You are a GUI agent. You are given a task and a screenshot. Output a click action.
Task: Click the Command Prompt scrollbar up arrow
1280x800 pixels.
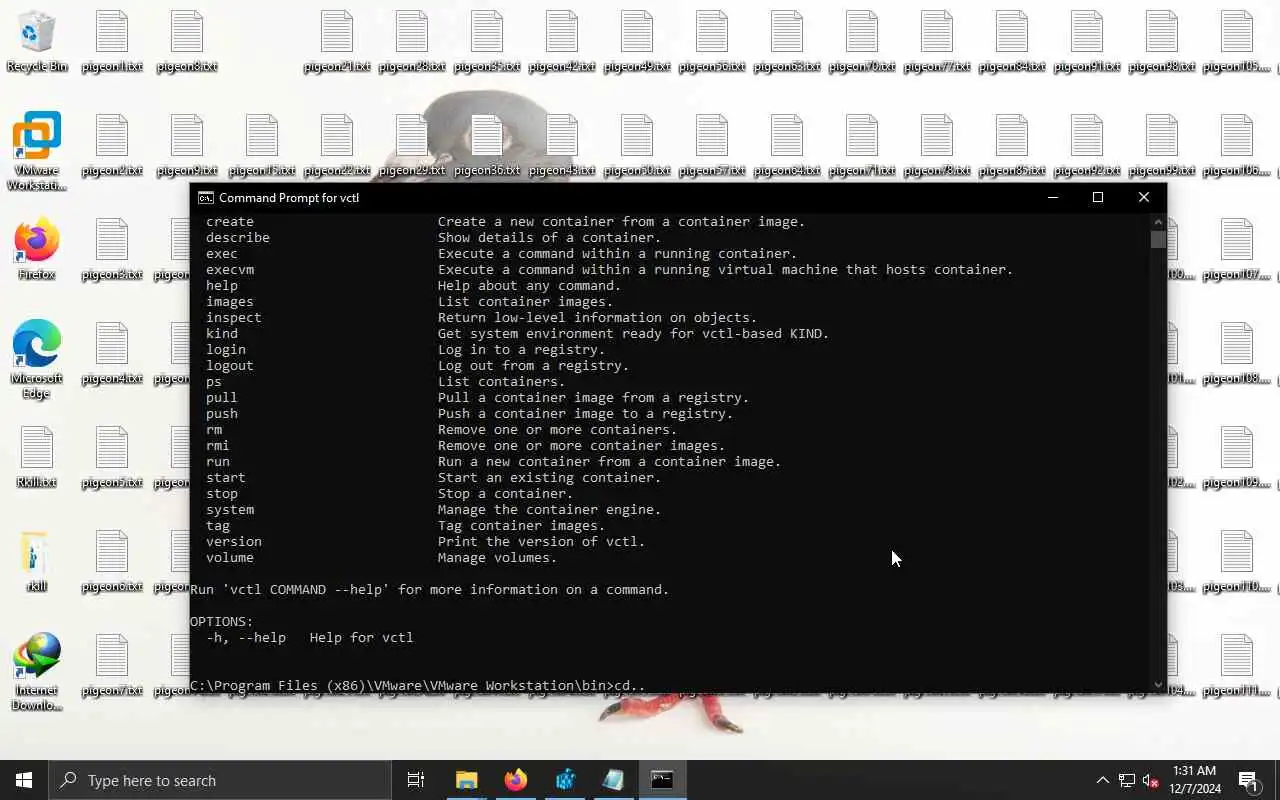[1158, 222]
